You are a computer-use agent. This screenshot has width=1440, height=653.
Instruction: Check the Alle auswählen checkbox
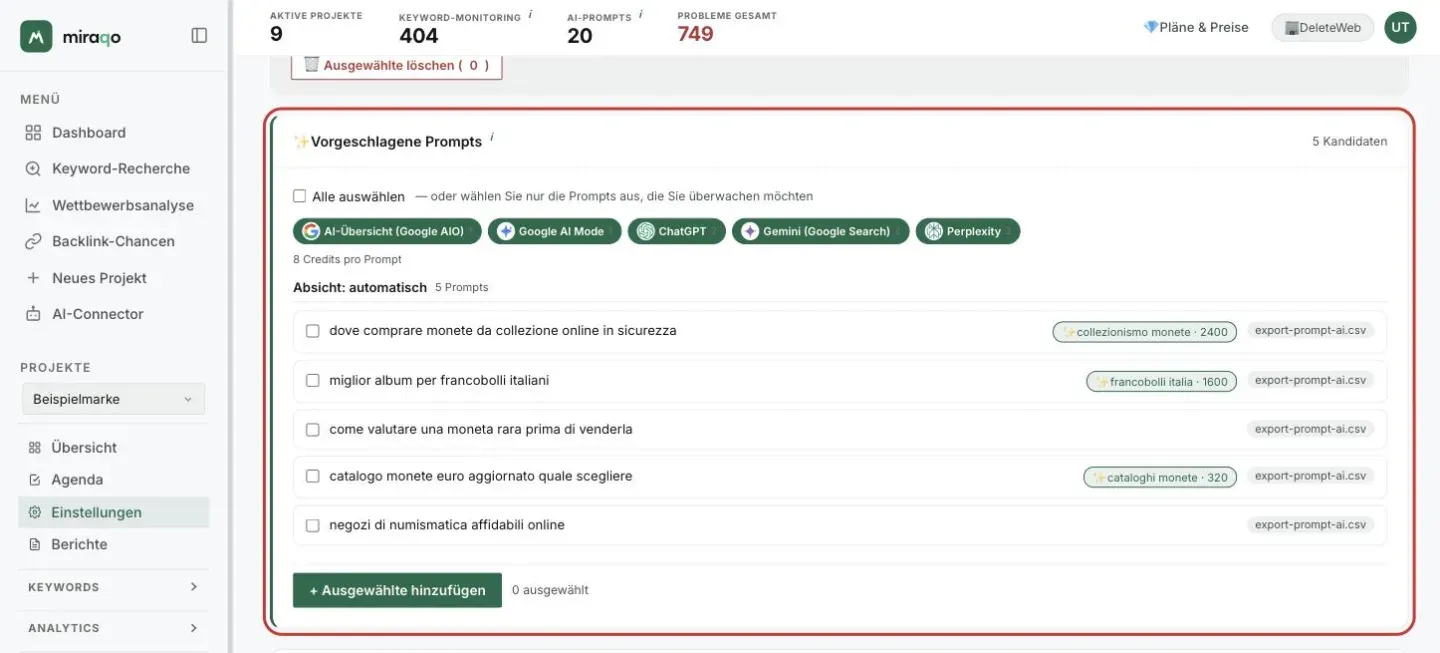(299, 196)
